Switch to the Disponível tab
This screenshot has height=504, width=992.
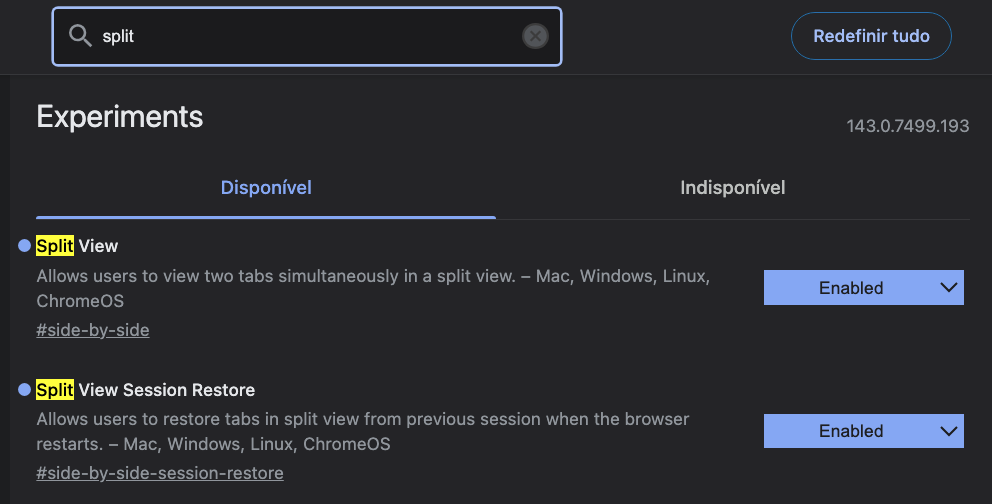click(266, 187)
